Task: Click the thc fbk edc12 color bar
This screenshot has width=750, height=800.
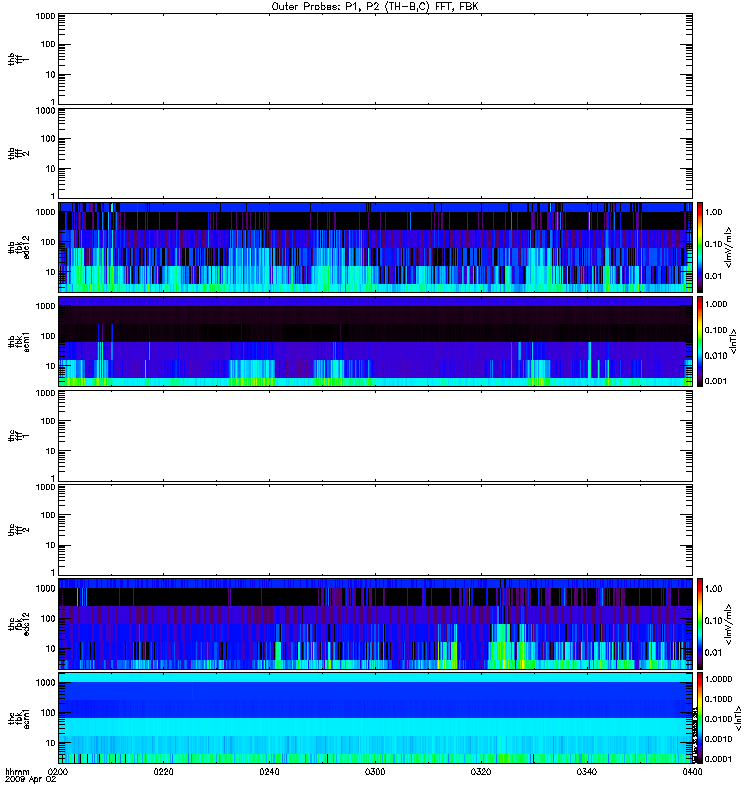Action: pyautogui.click(x=700, y=623)
